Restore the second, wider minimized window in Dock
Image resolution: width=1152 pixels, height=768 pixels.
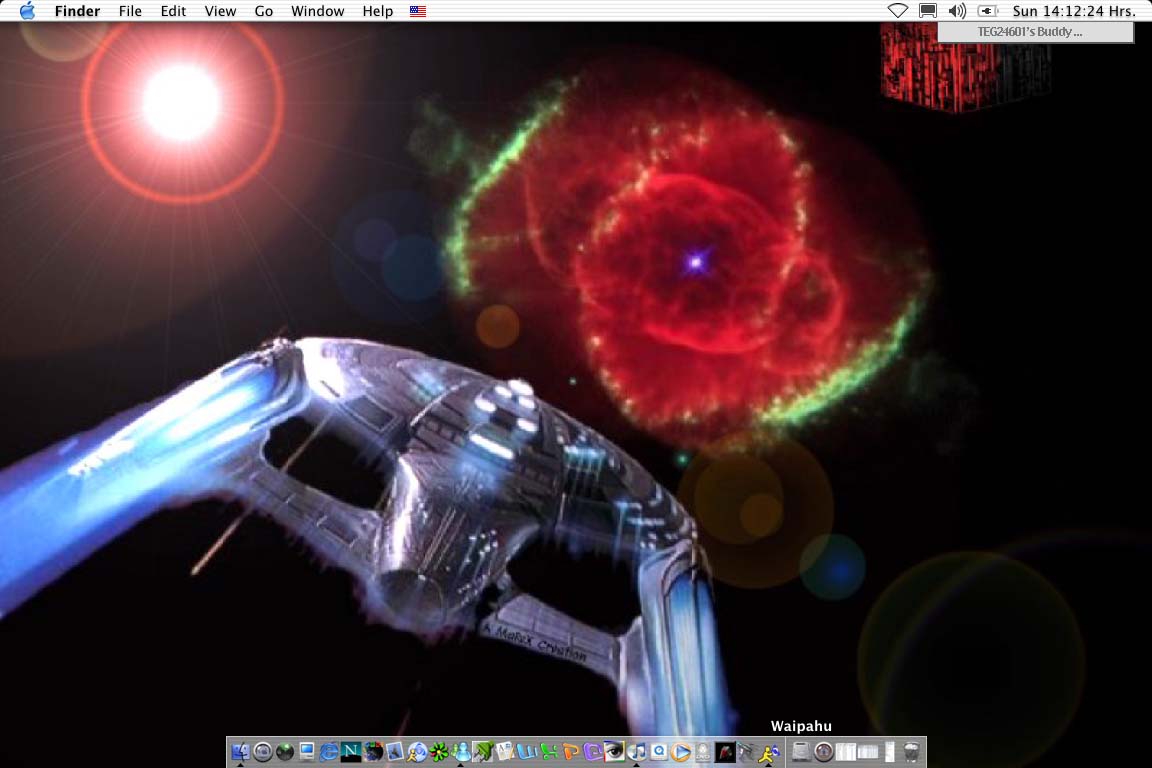click(868, 752)
